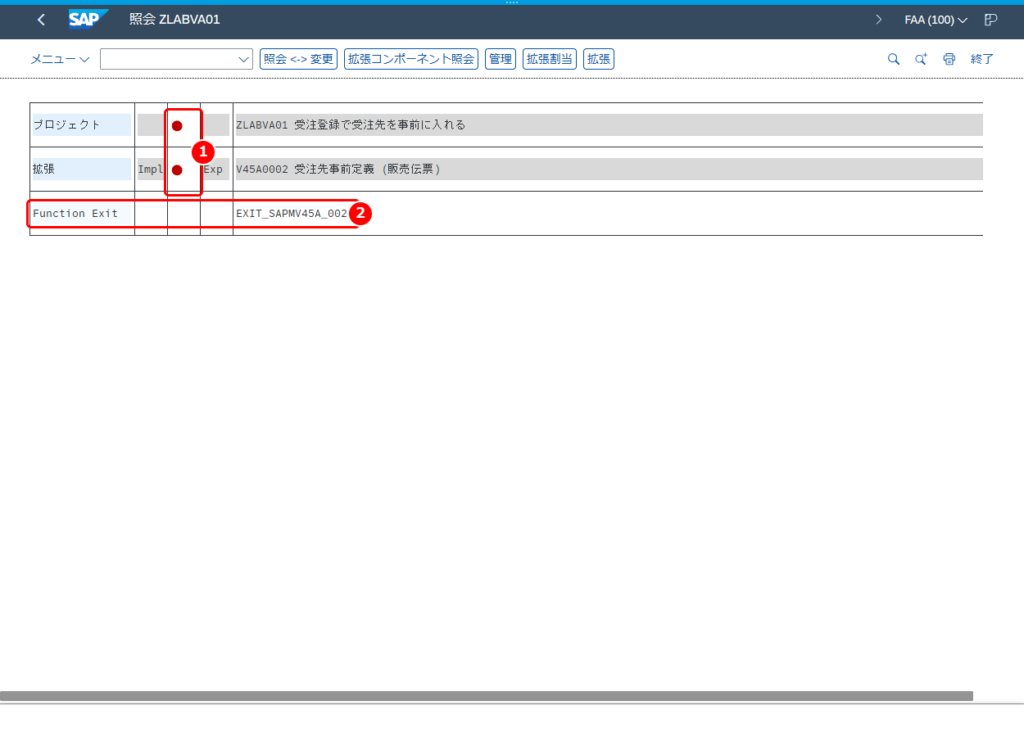The image size is (1024, 737).
Task: Click the 拡張 toolbar button
Action: (x=598, y=59)
